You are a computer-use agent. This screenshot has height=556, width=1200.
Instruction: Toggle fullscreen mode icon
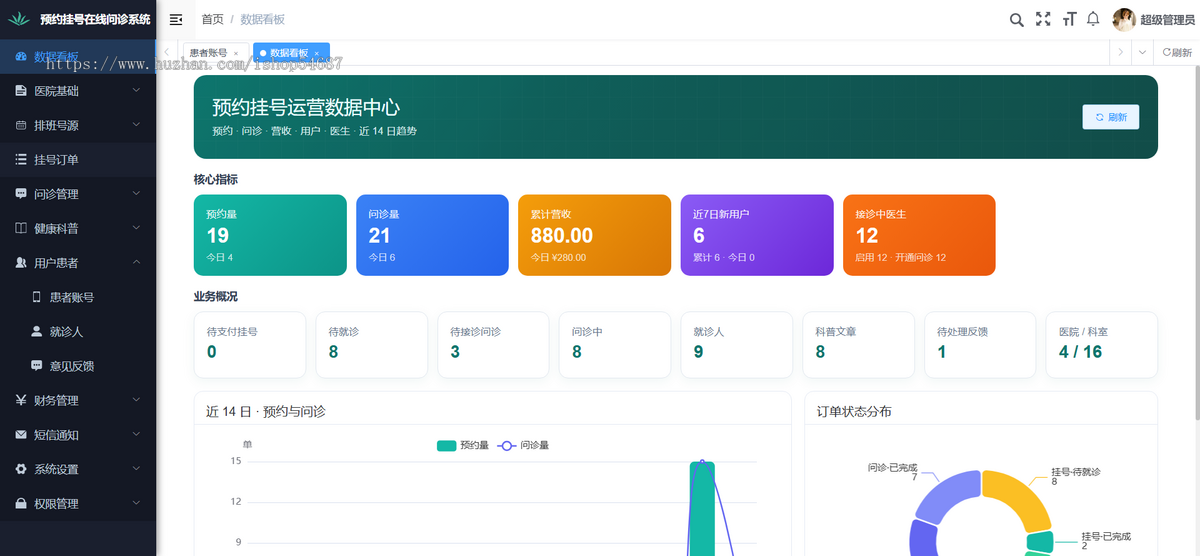(x=1043, y=19)
